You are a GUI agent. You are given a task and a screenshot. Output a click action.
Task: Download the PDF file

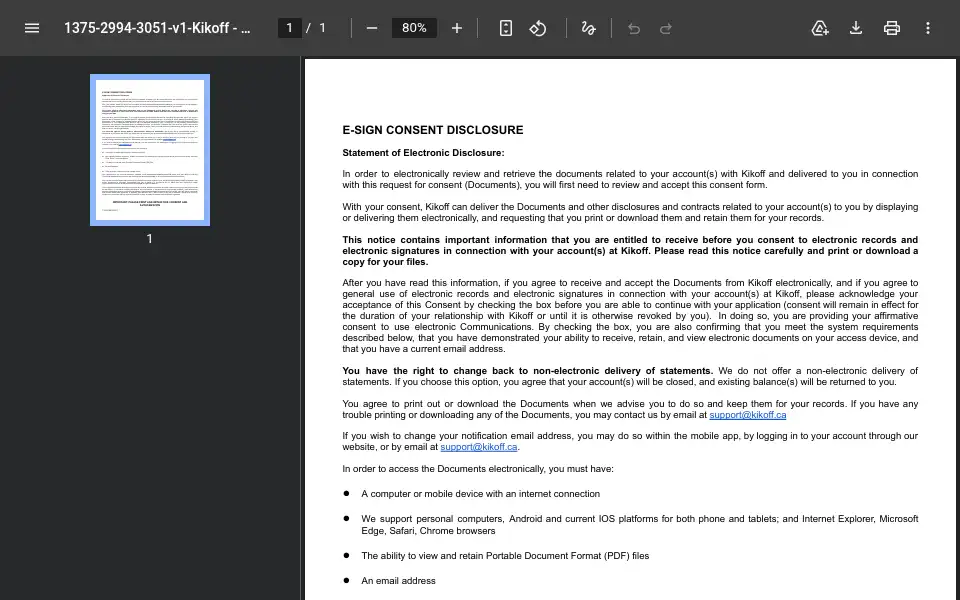coord(856,28)
